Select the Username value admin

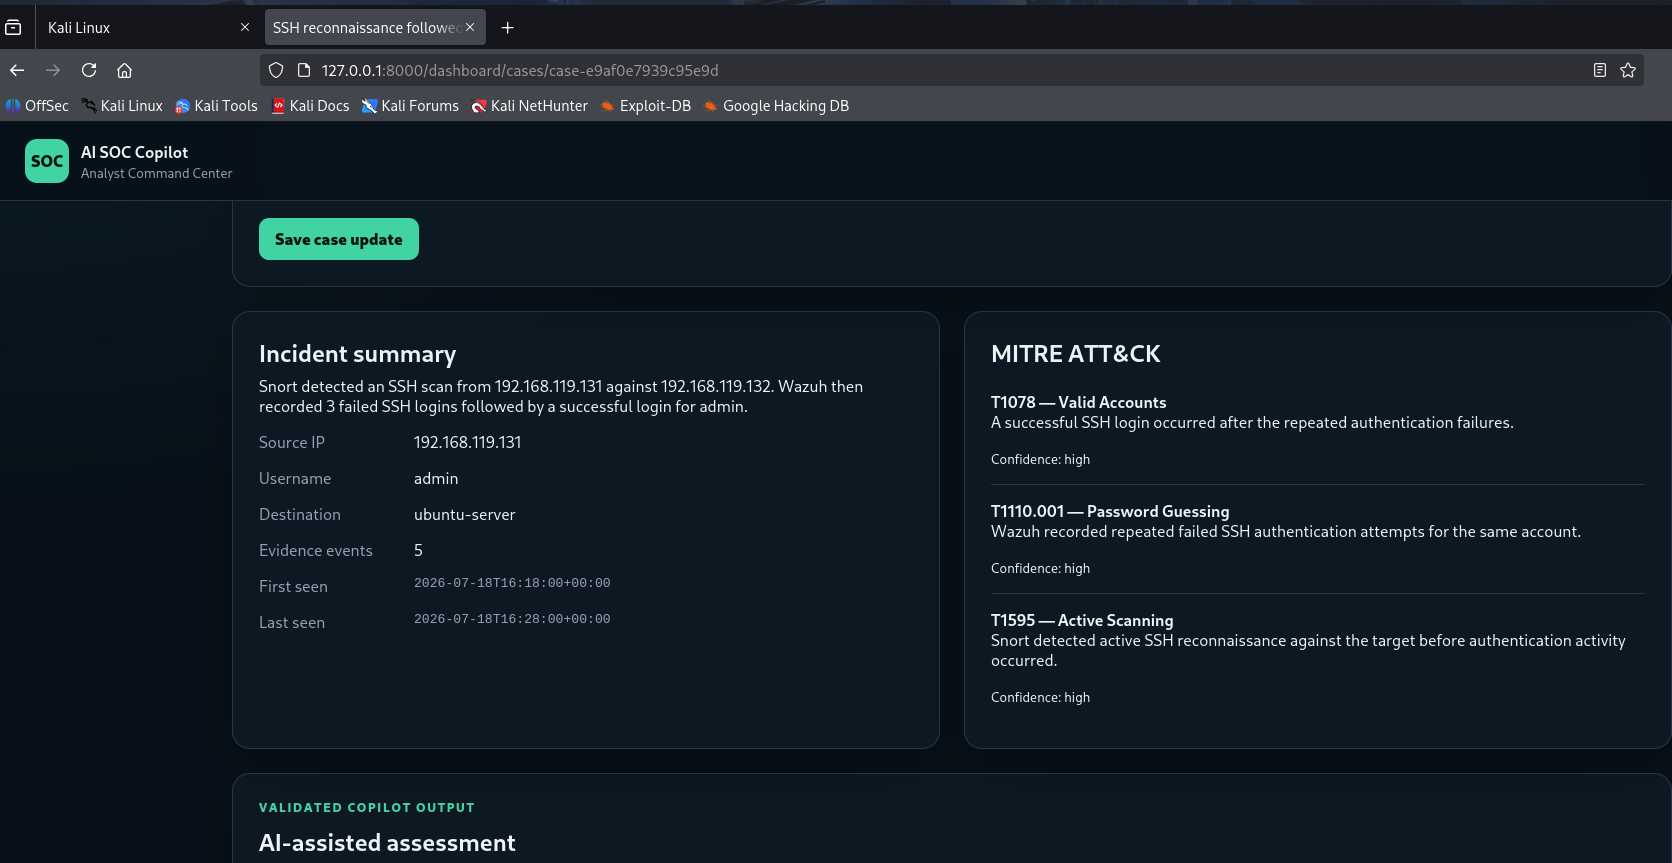(x=436, y=478)
